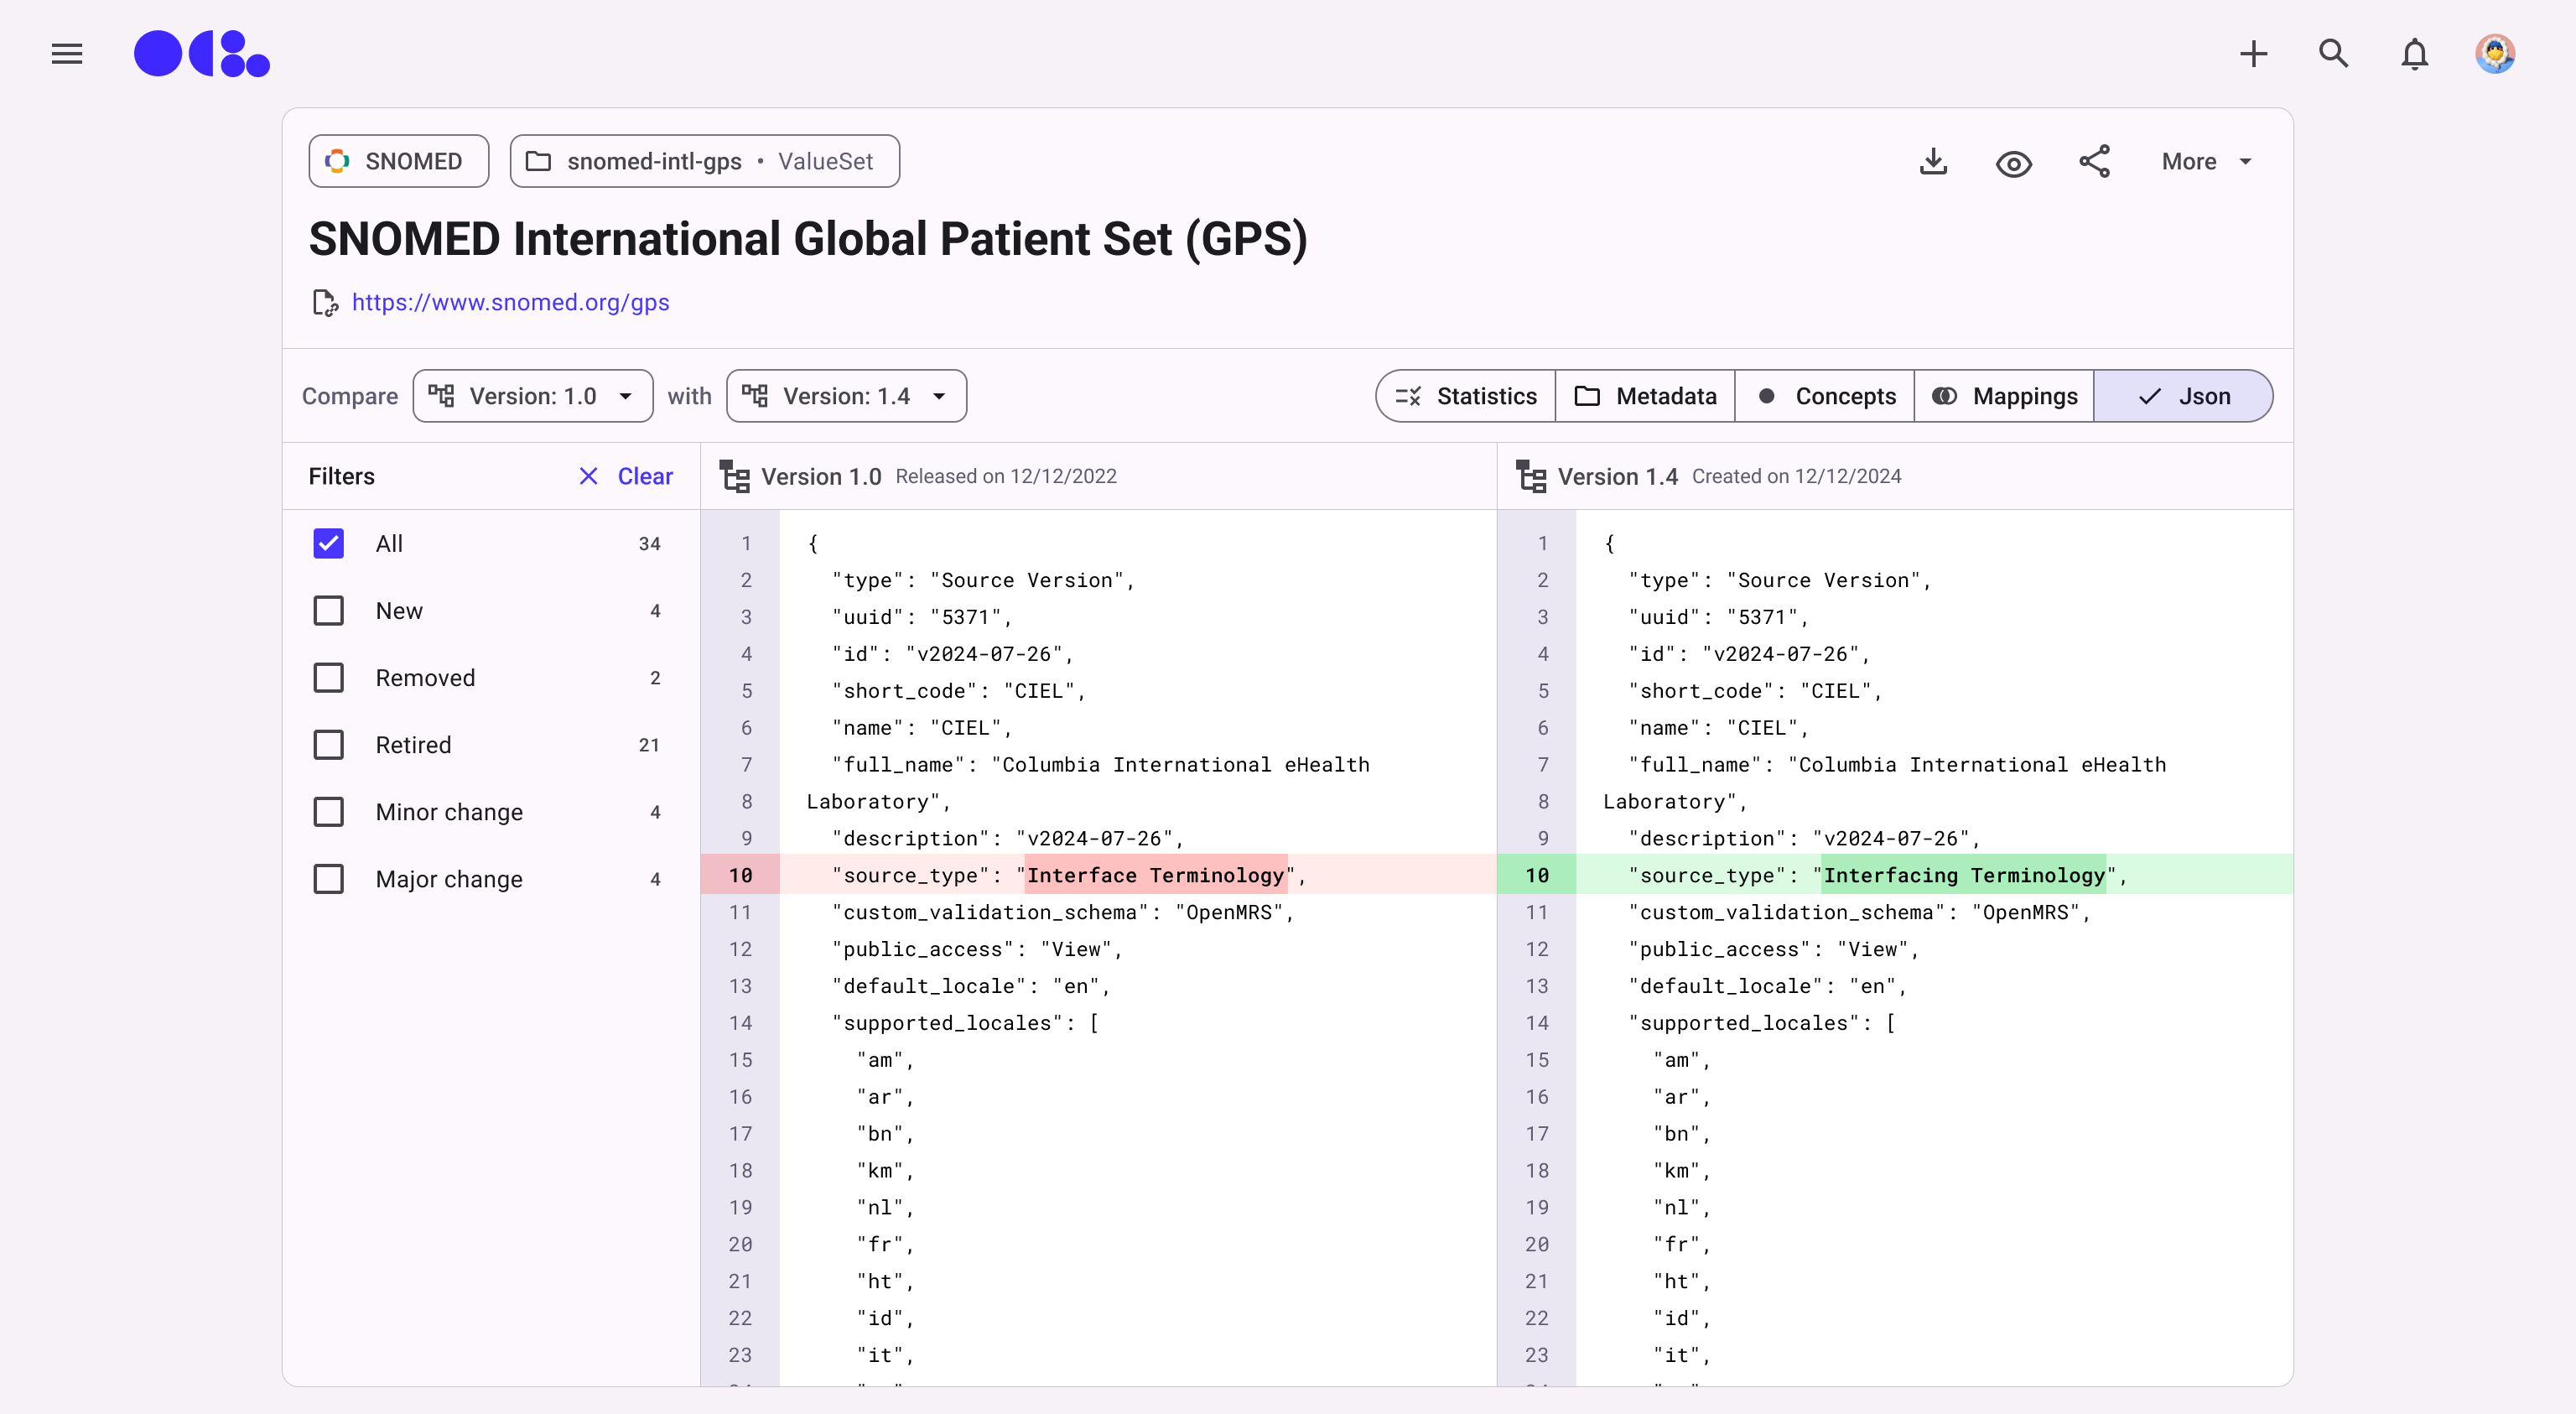Open notifications bell
Viewport: 2576px width, 1414px height.
click(2414, 54)
